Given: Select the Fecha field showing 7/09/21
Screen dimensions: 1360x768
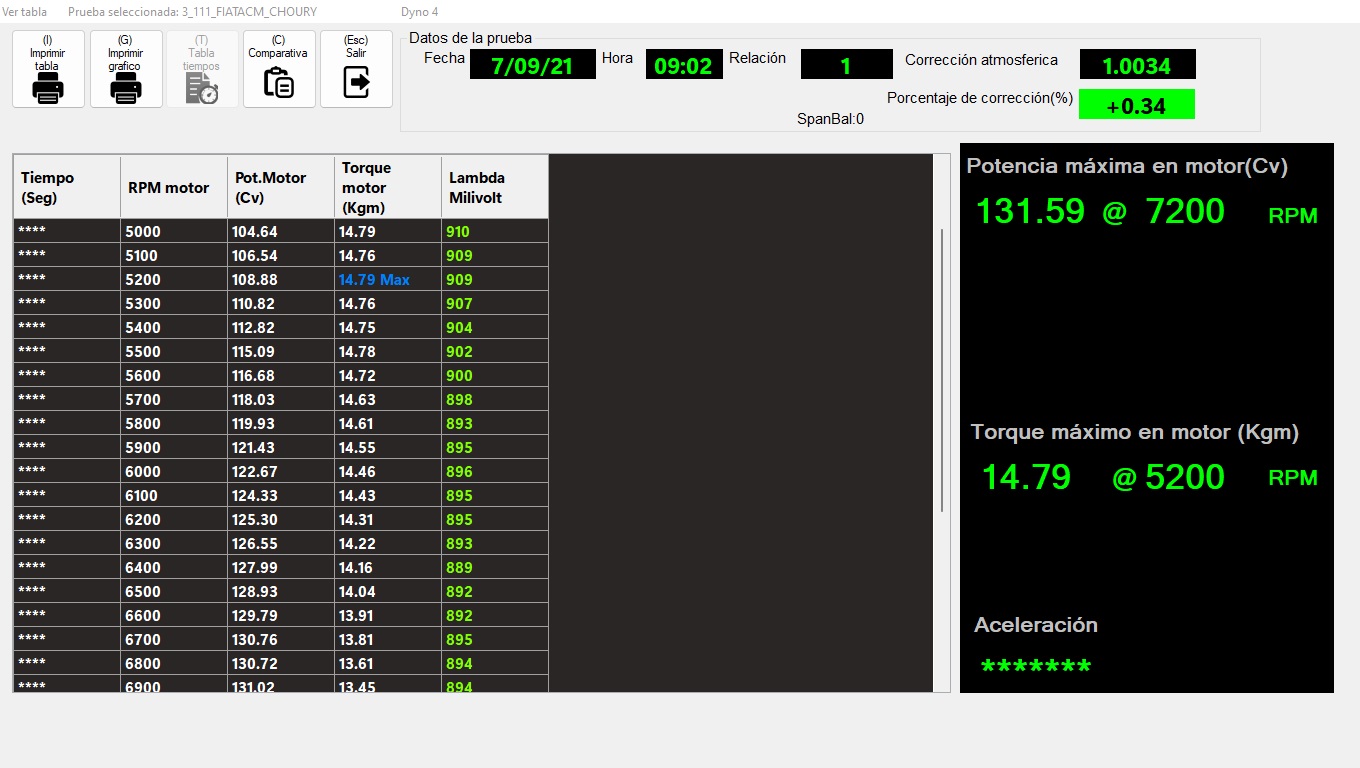Looking at the screenshot, I should point(532,66).
